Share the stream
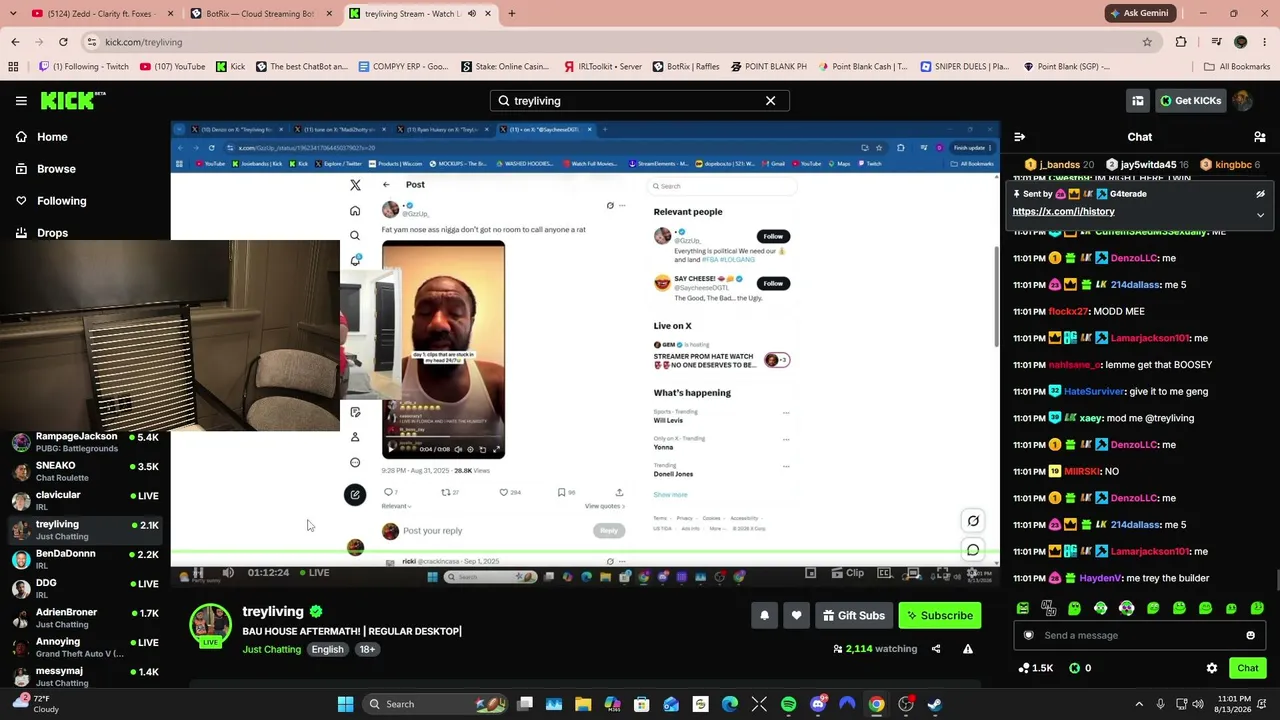Image resolution: width=1280 pixels, height=720 pixels. point(936,649)
